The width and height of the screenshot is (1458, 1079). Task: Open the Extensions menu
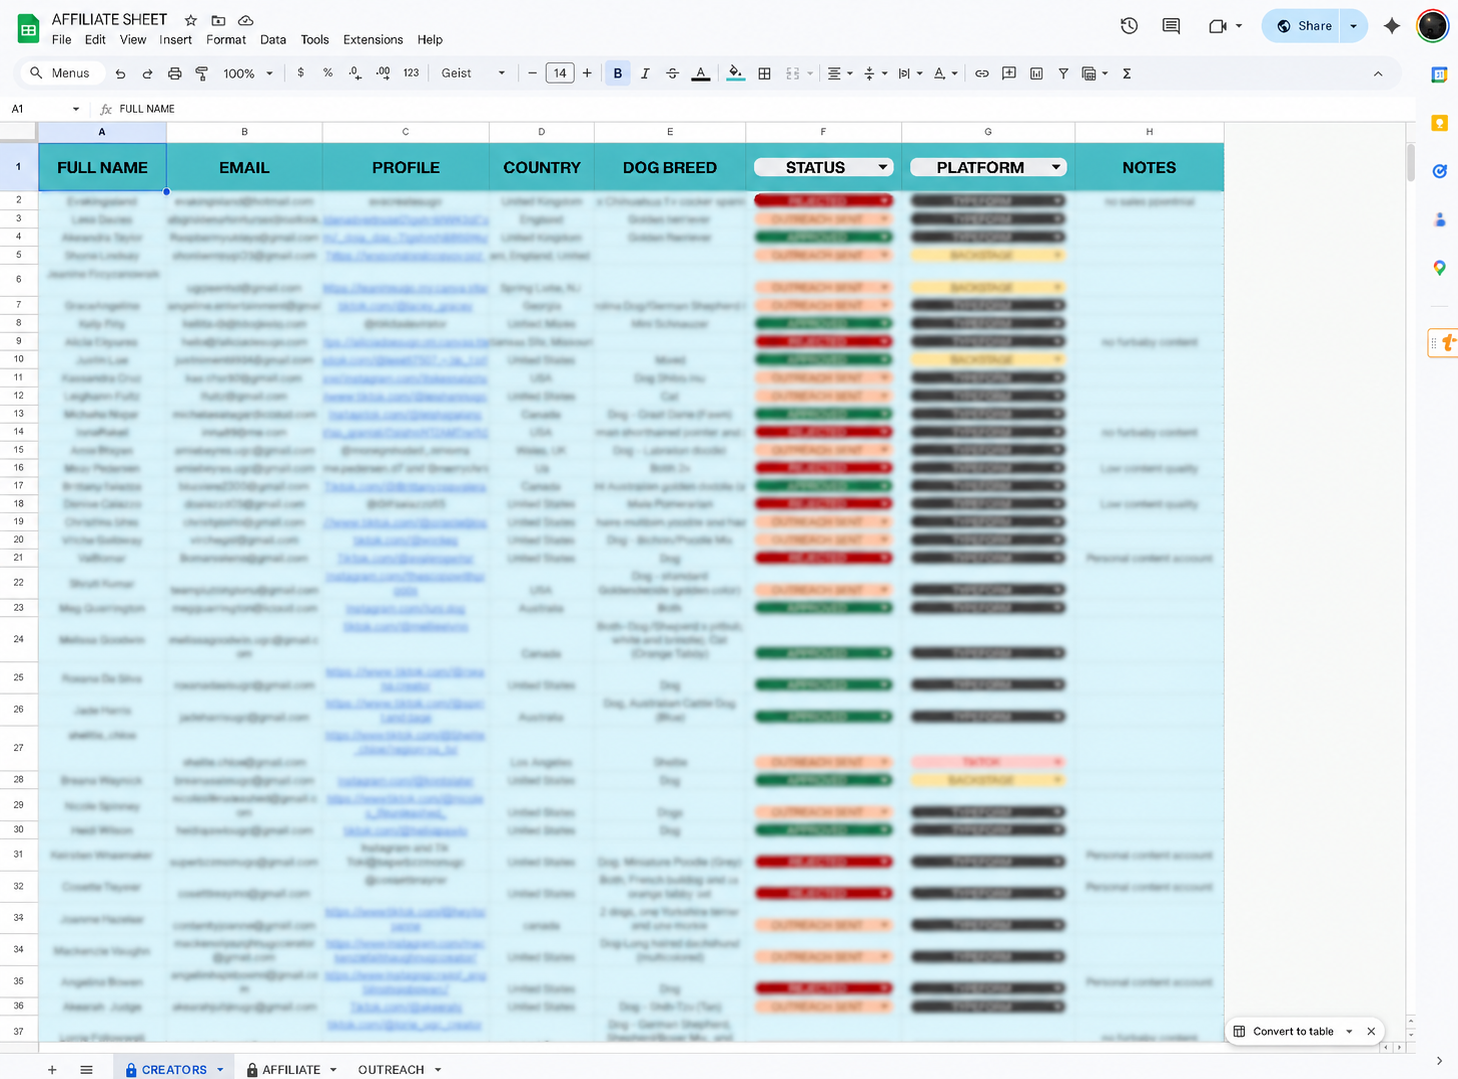pyautogui.click(x=373, y=40)
